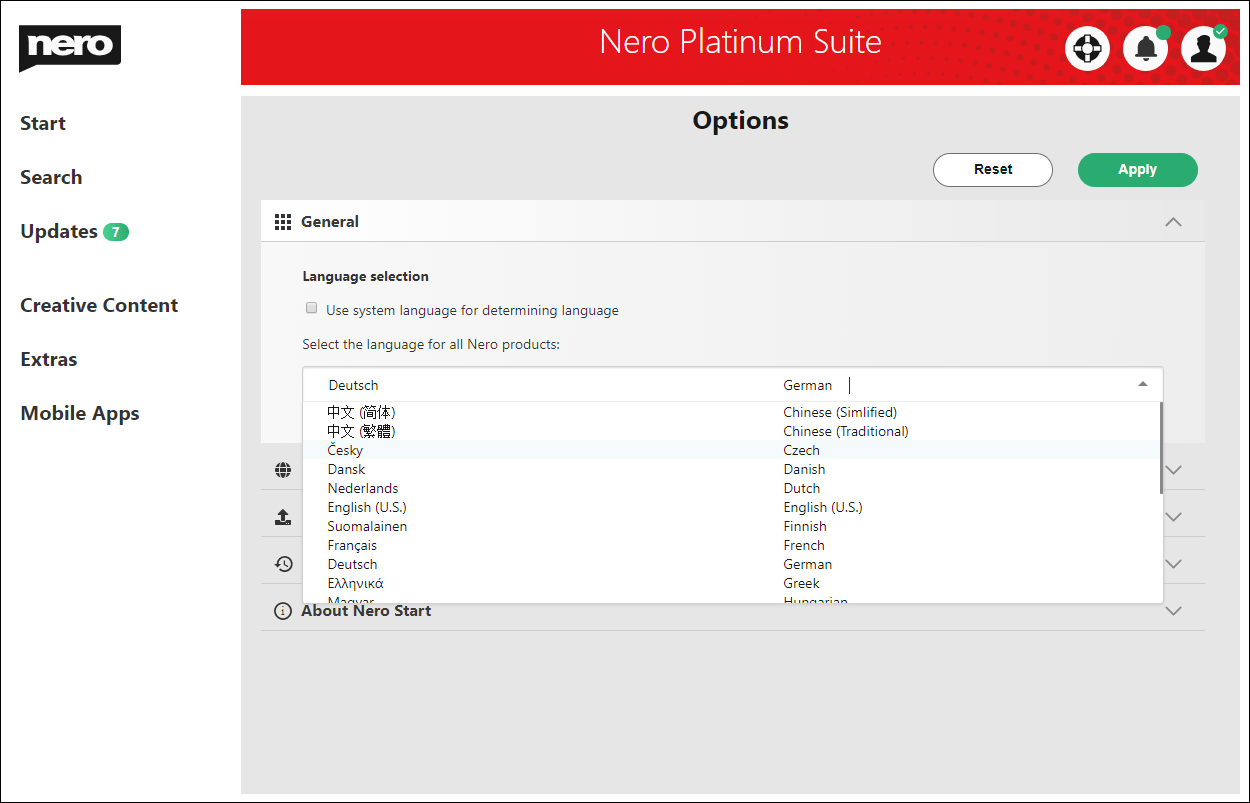Go to Creative Content in sidebar
This screenshot has height=803, width=1250.
pos(99,305)
